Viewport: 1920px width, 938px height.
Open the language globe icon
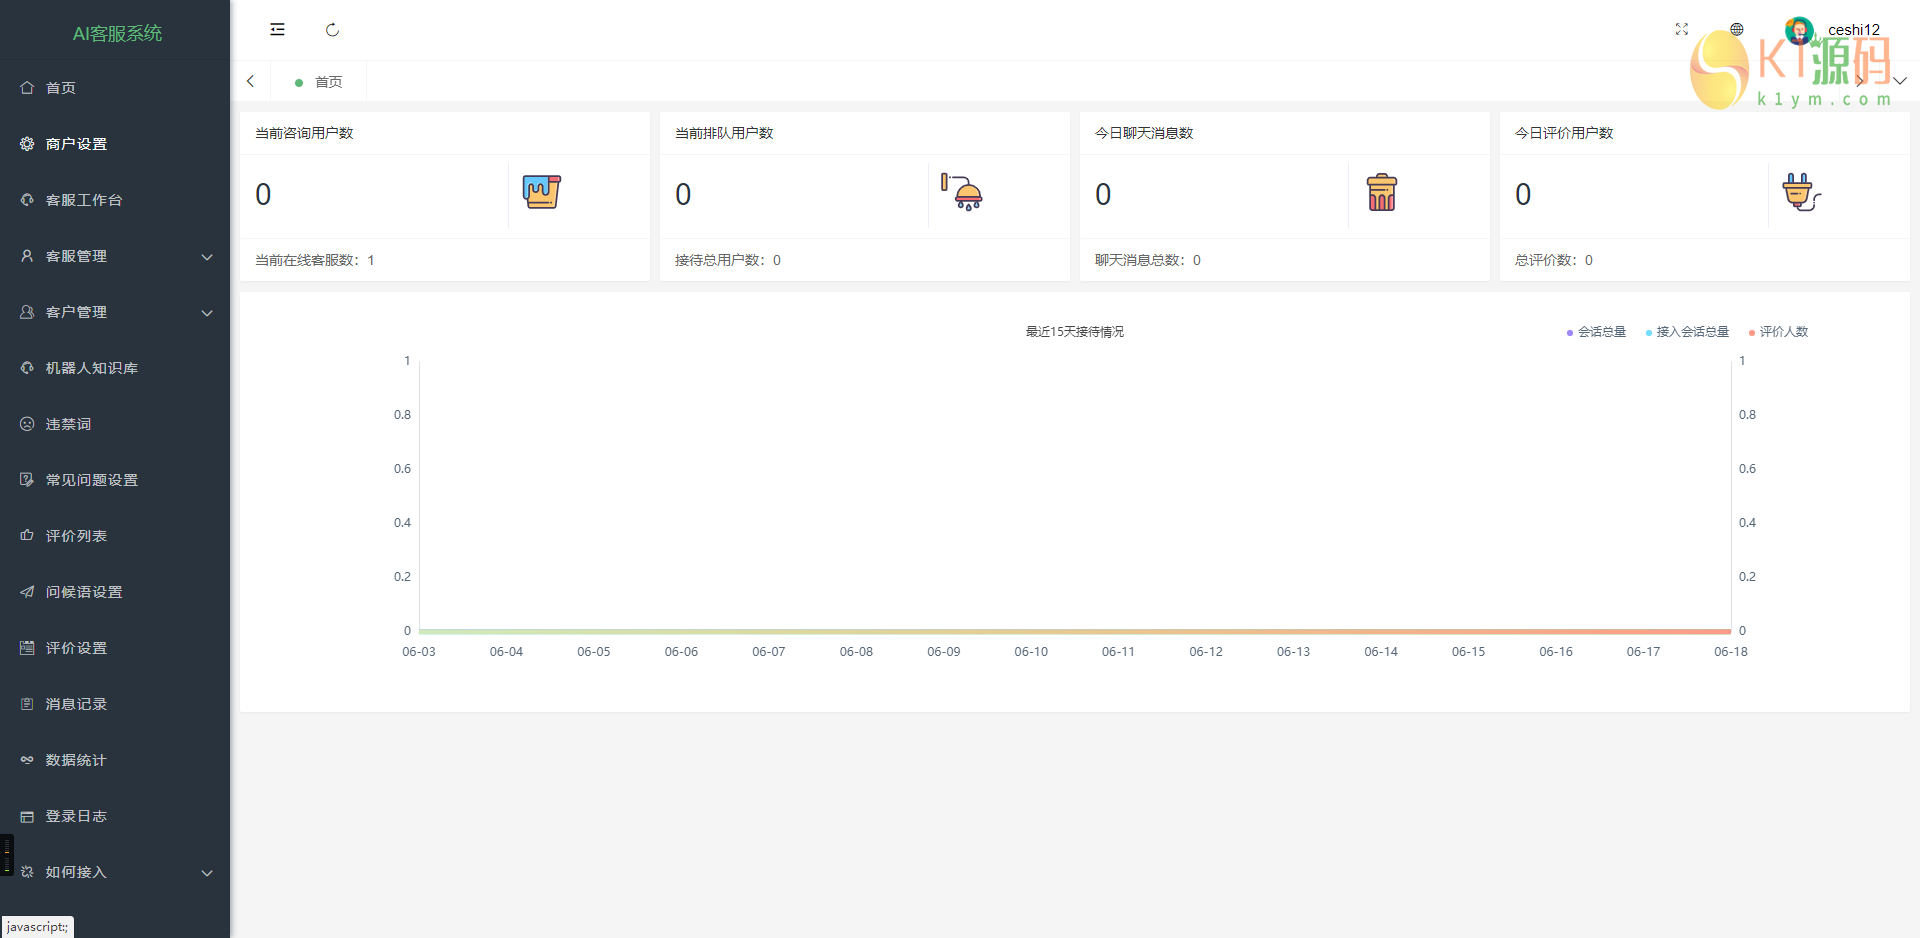pos(1737,30)
